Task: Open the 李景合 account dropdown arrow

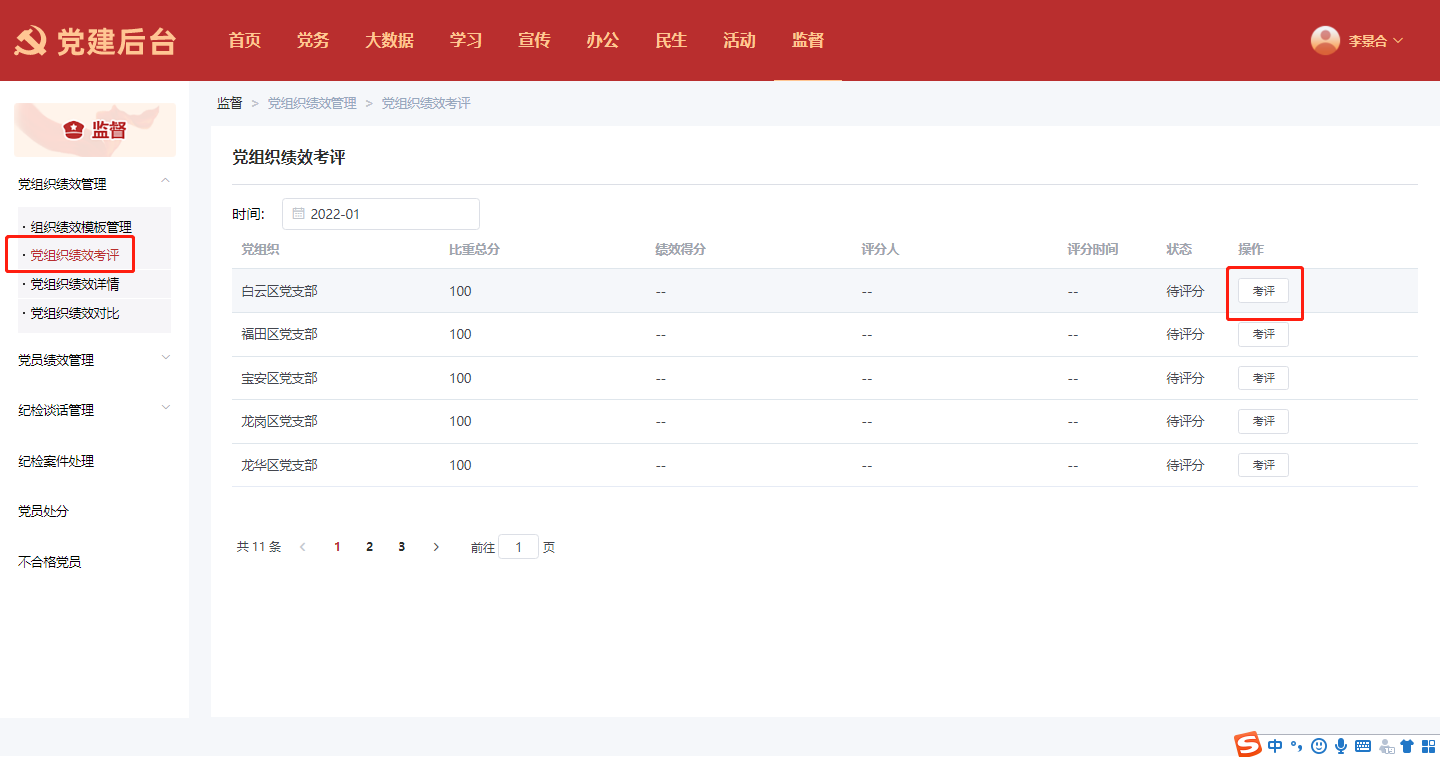Action: tap(1398, 41)
